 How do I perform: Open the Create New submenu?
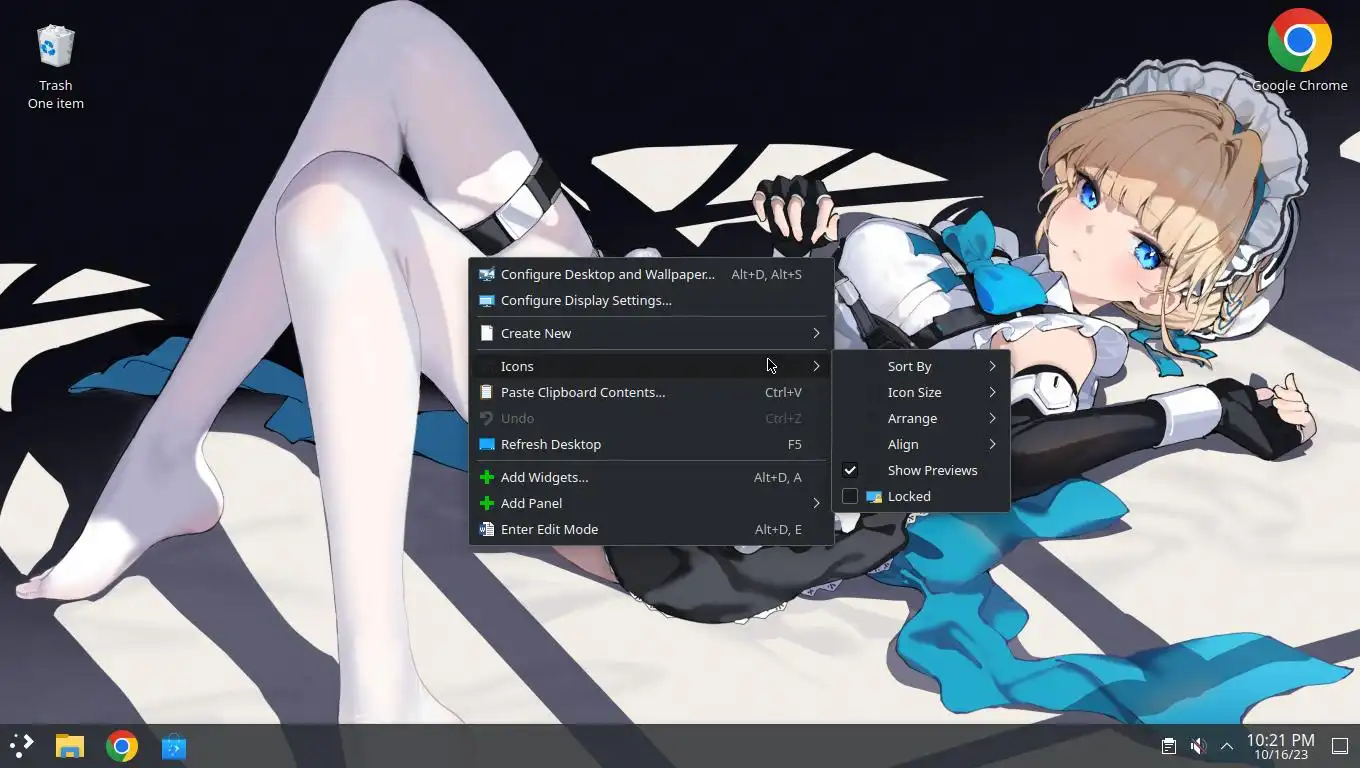click(651, 333)
